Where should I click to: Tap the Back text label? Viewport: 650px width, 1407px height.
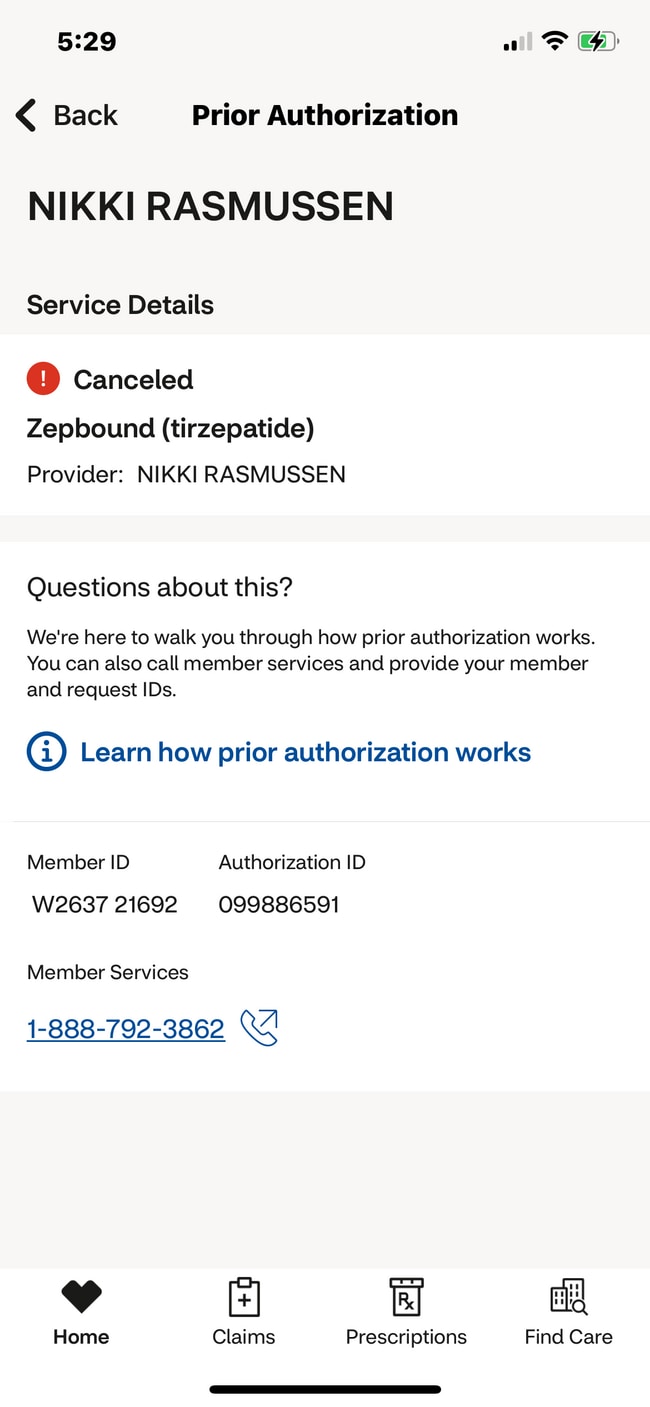click(x=85, y=115)
